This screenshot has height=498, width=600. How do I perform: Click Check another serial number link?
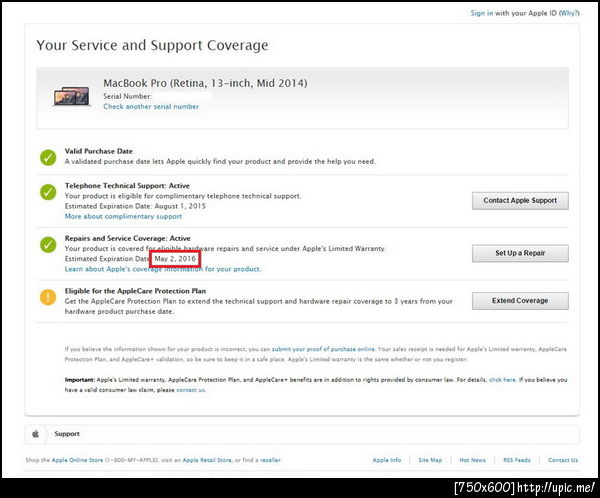click(151, 107)
